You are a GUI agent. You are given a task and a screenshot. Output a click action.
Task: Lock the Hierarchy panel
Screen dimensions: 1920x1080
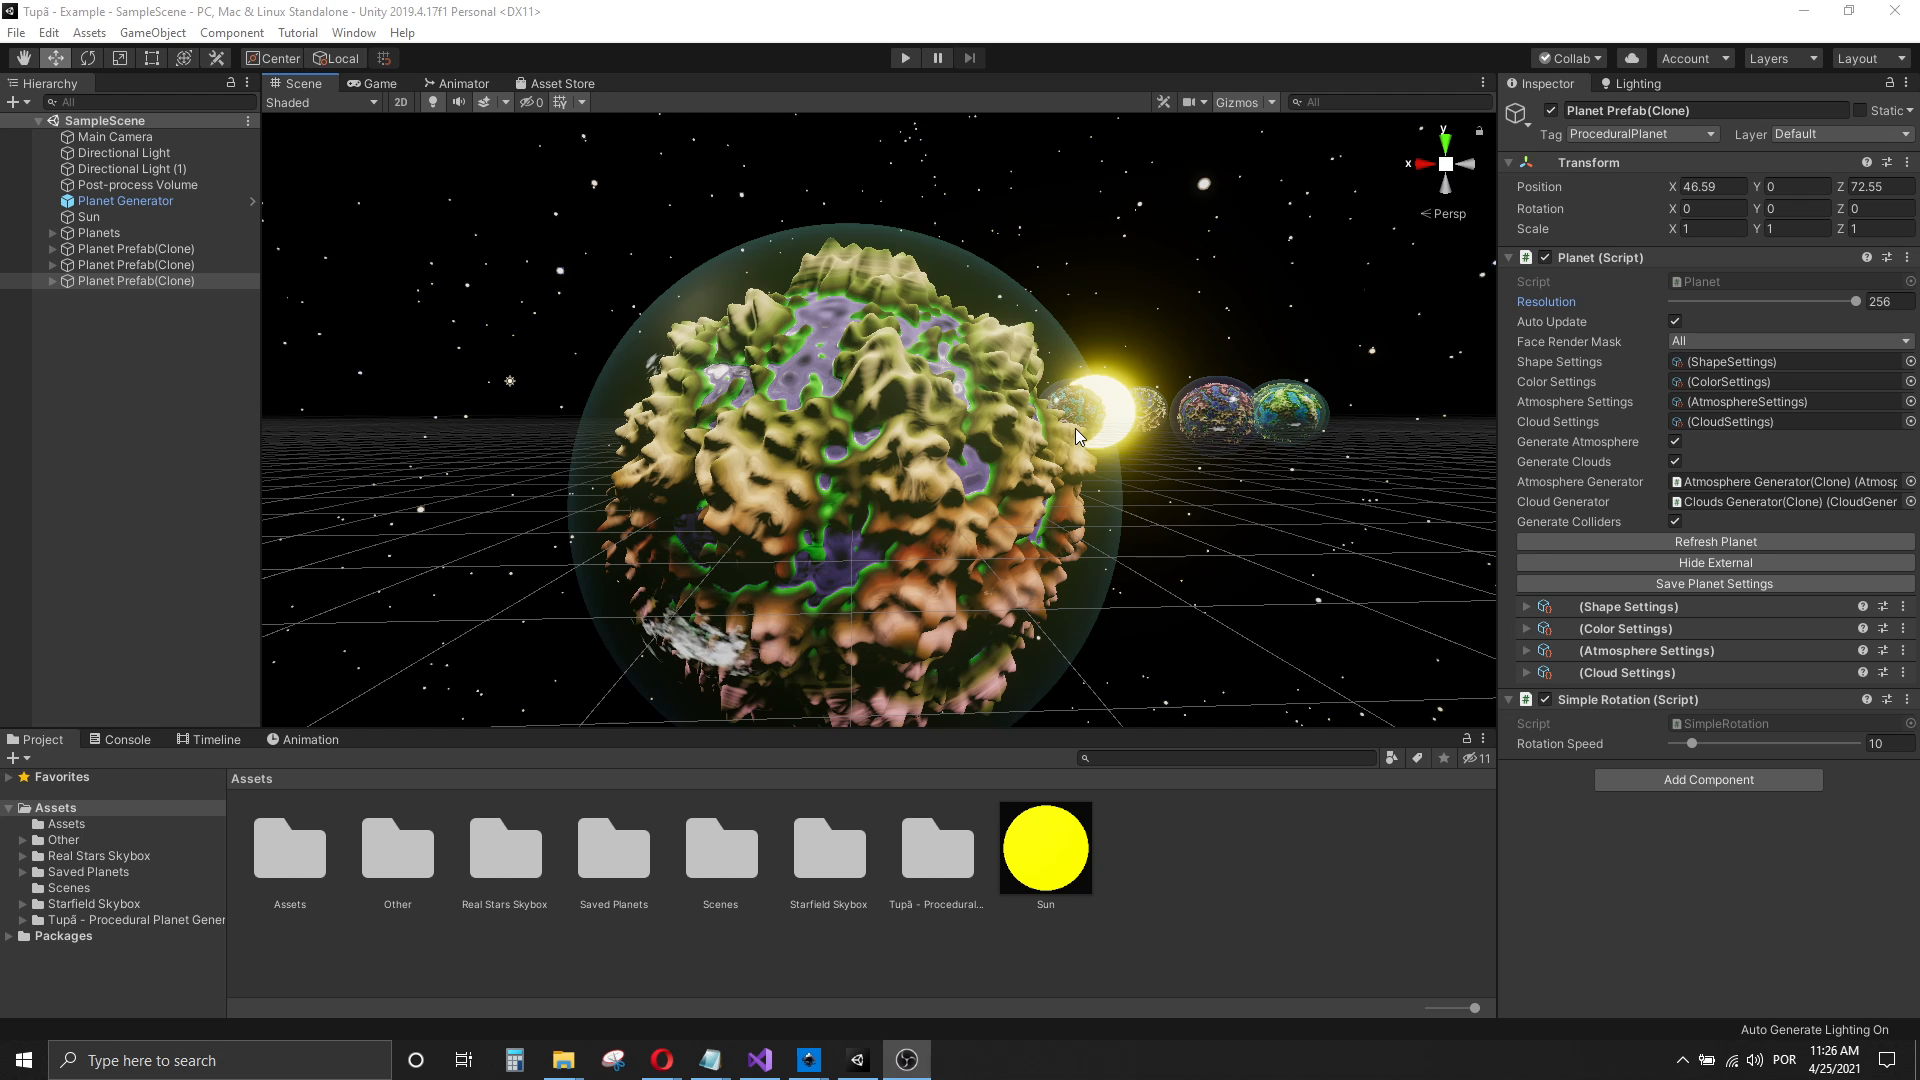[x=230, y=83]
